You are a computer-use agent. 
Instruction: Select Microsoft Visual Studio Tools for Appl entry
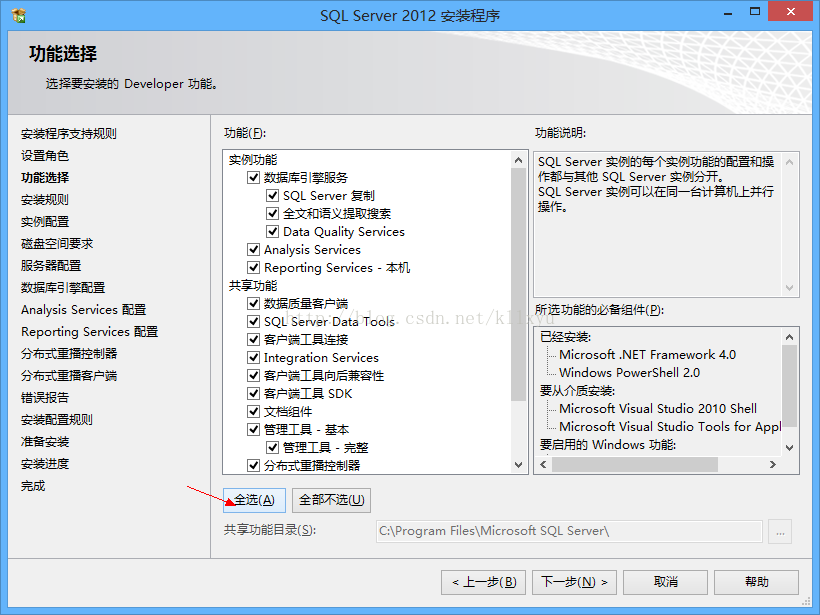point(670,426)
